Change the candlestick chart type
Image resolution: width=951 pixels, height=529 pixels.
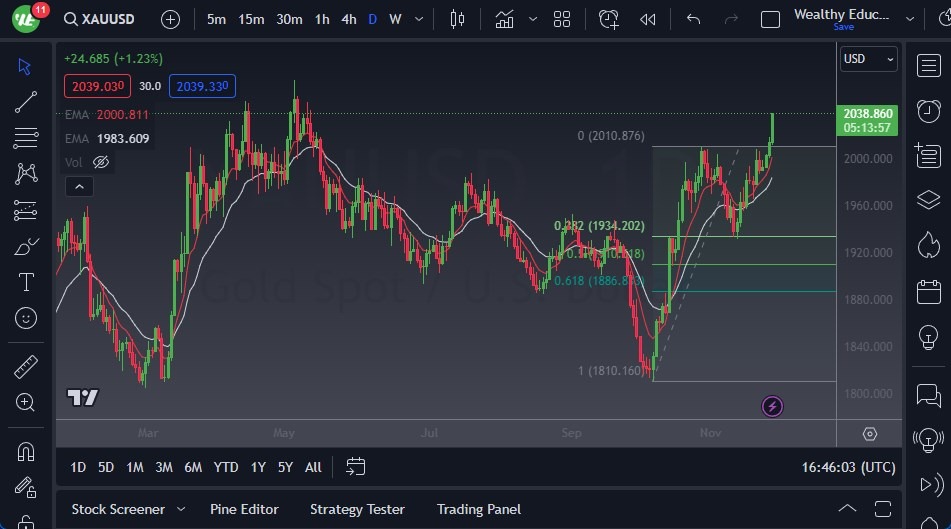pyautogui.click(x=457, y=19)
